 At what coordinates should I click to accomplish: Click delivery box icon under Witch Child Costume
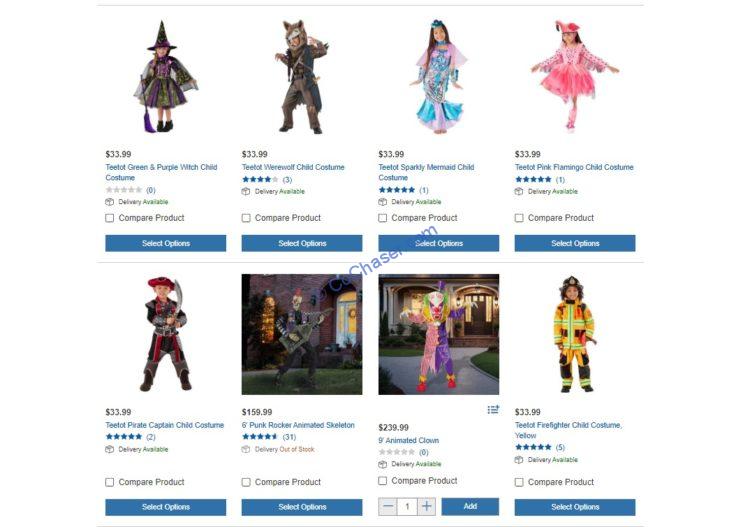[110, 202]
